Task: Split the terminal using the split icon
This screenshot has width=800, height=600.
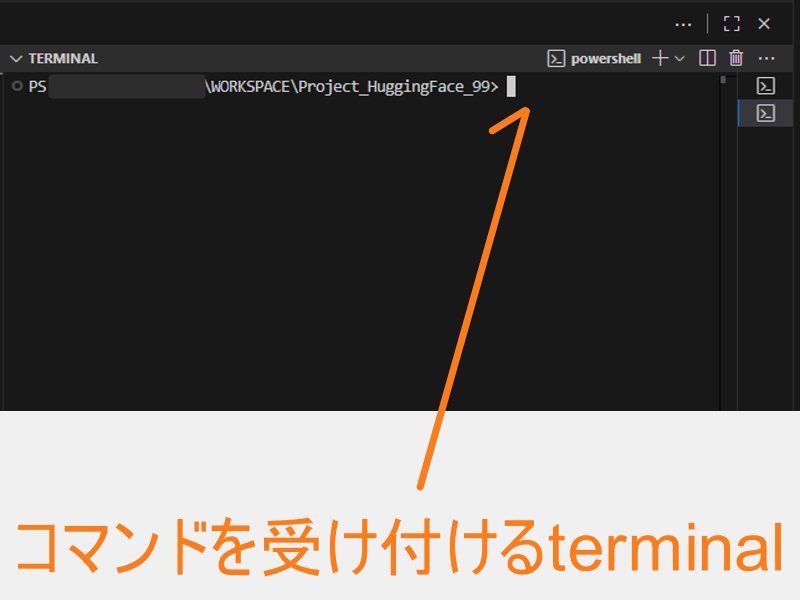Action: click(x=707, y=58)
